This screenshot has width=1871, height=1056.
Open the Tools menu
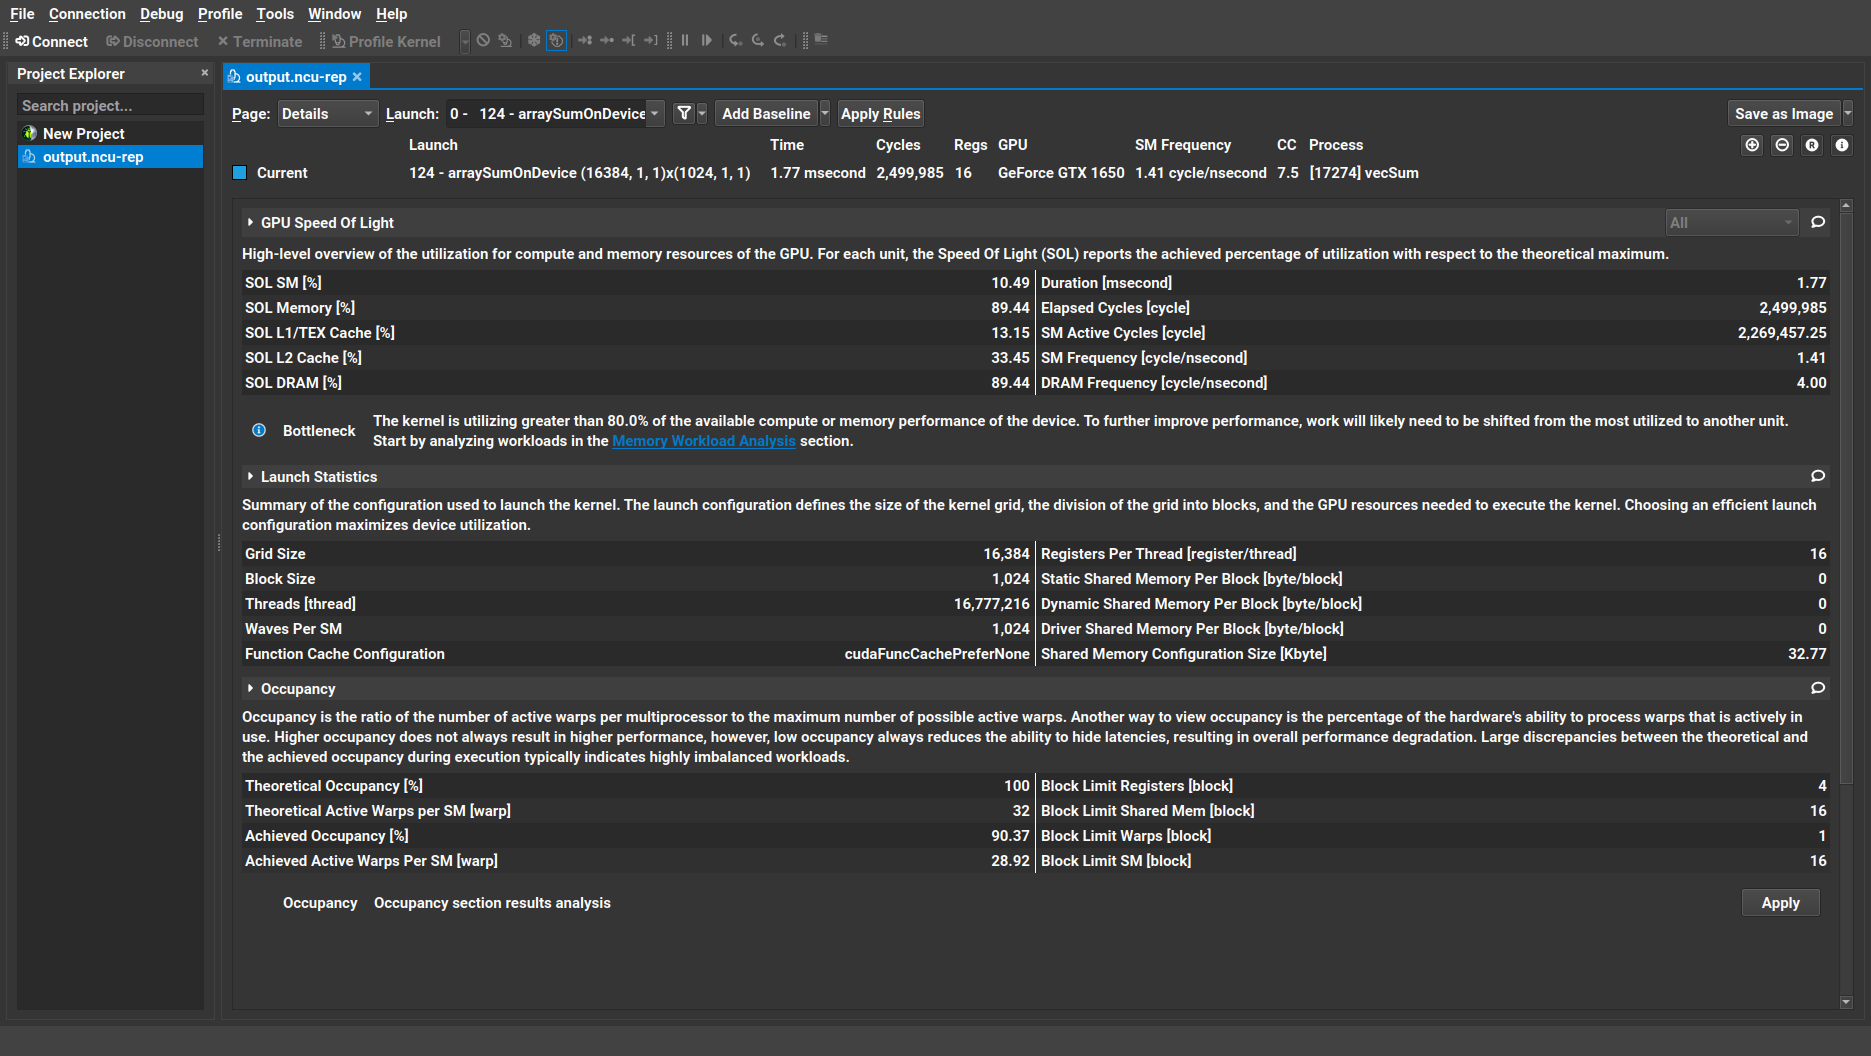(x=275, y=14)
